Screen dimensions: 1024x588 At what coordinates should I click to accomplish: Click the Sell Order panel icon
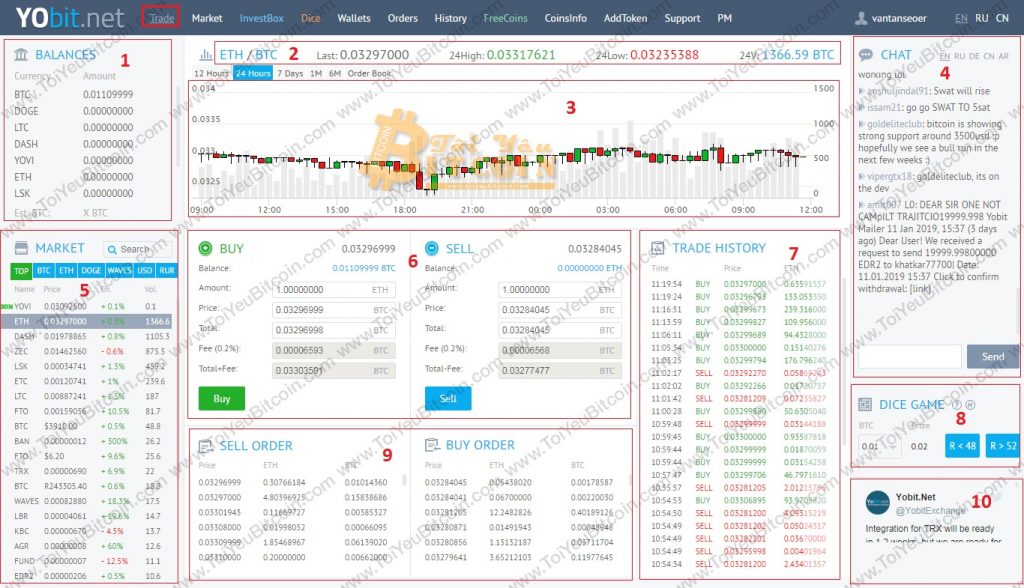click(x=206, y=446)
